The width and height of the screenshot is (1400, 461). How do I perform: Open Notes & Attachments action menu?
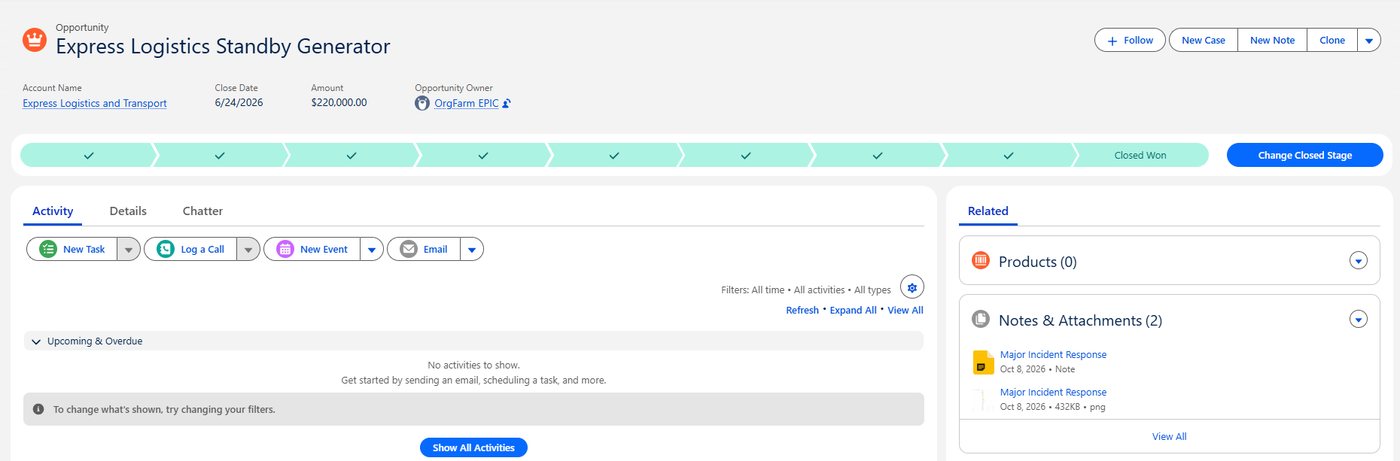coord(1358,320)
